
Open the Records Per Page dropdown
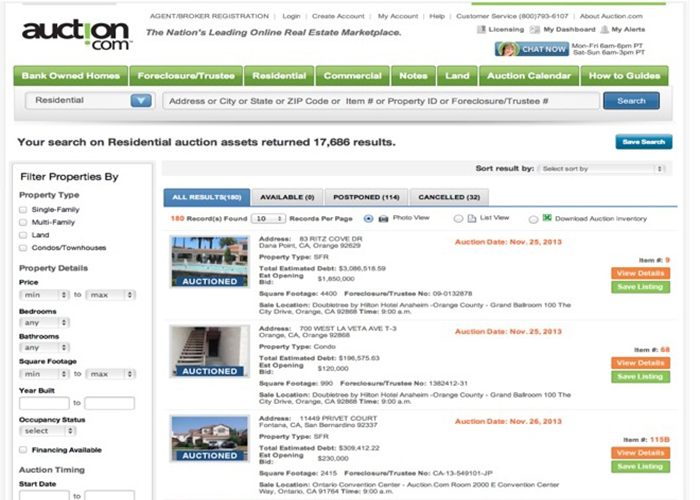point(268,219)
